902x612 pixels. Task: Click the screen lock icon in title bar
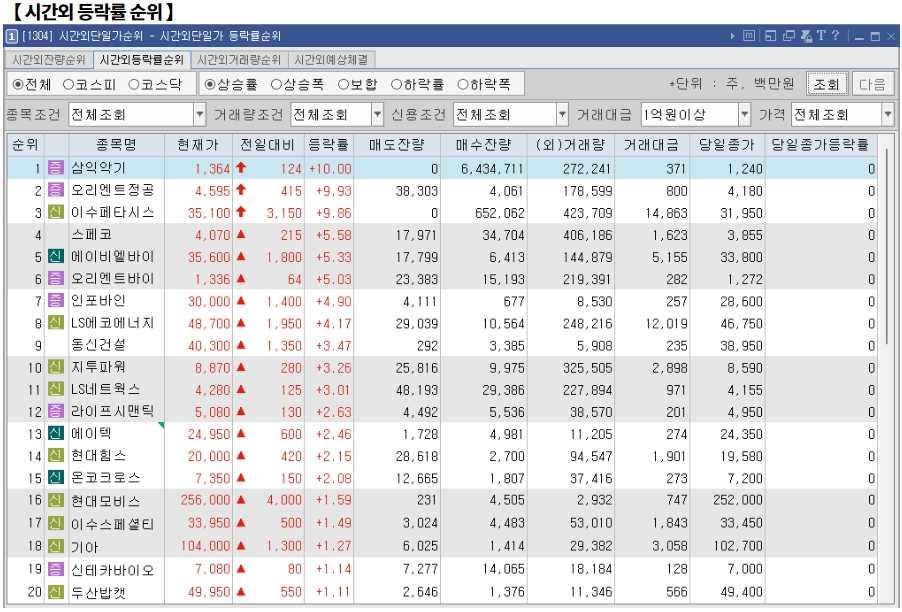click(x=806, y=35)
